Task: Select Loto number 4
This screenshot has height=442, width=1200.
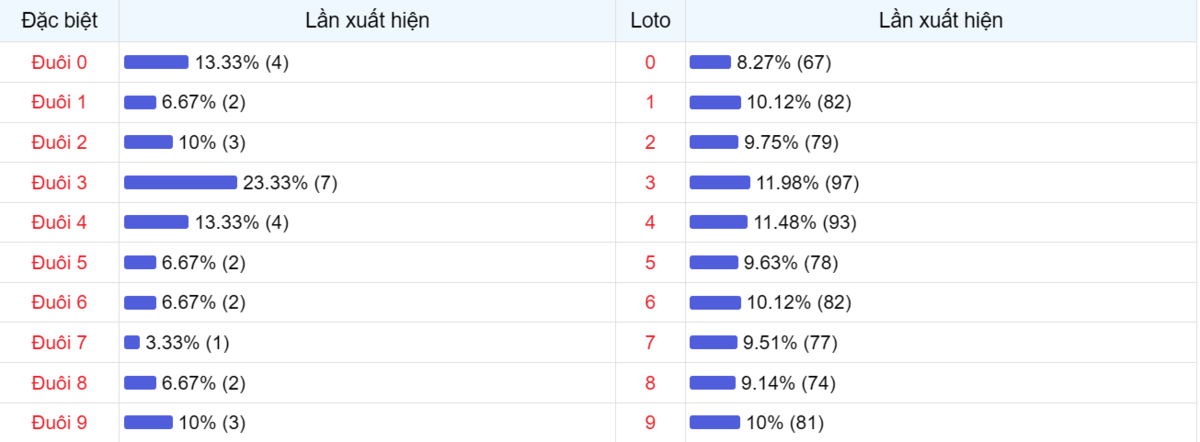Action: 650,222
